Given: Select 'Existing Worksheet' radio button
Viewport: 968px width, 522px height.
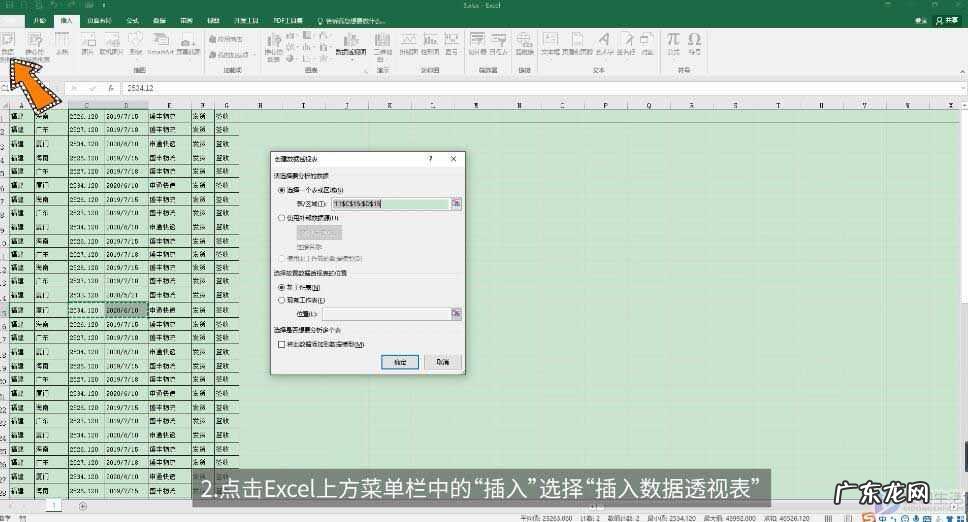Looking at the screenshot, I should (x=282, y=300).
